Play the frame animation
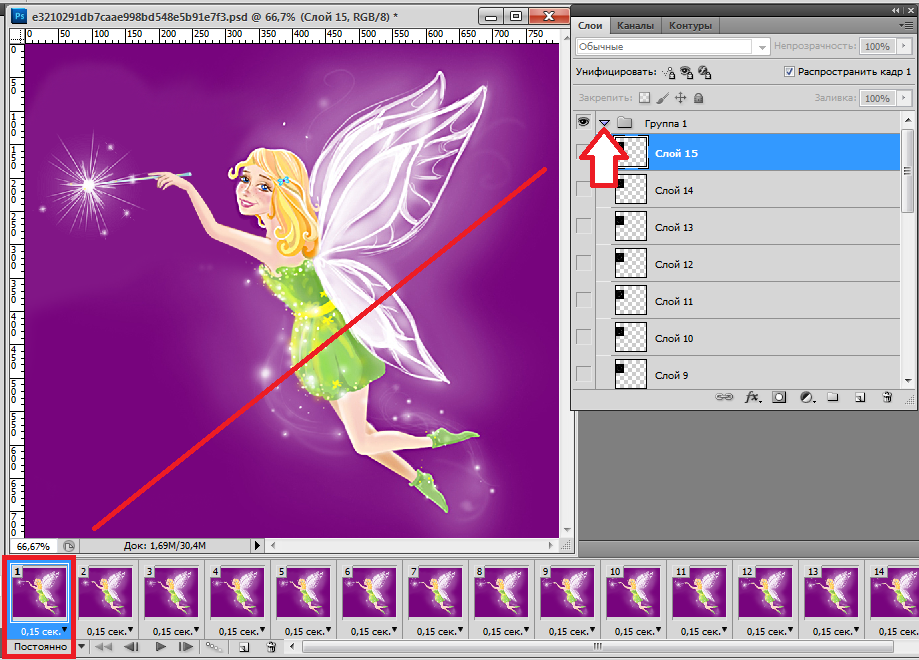 click(160, 648)
